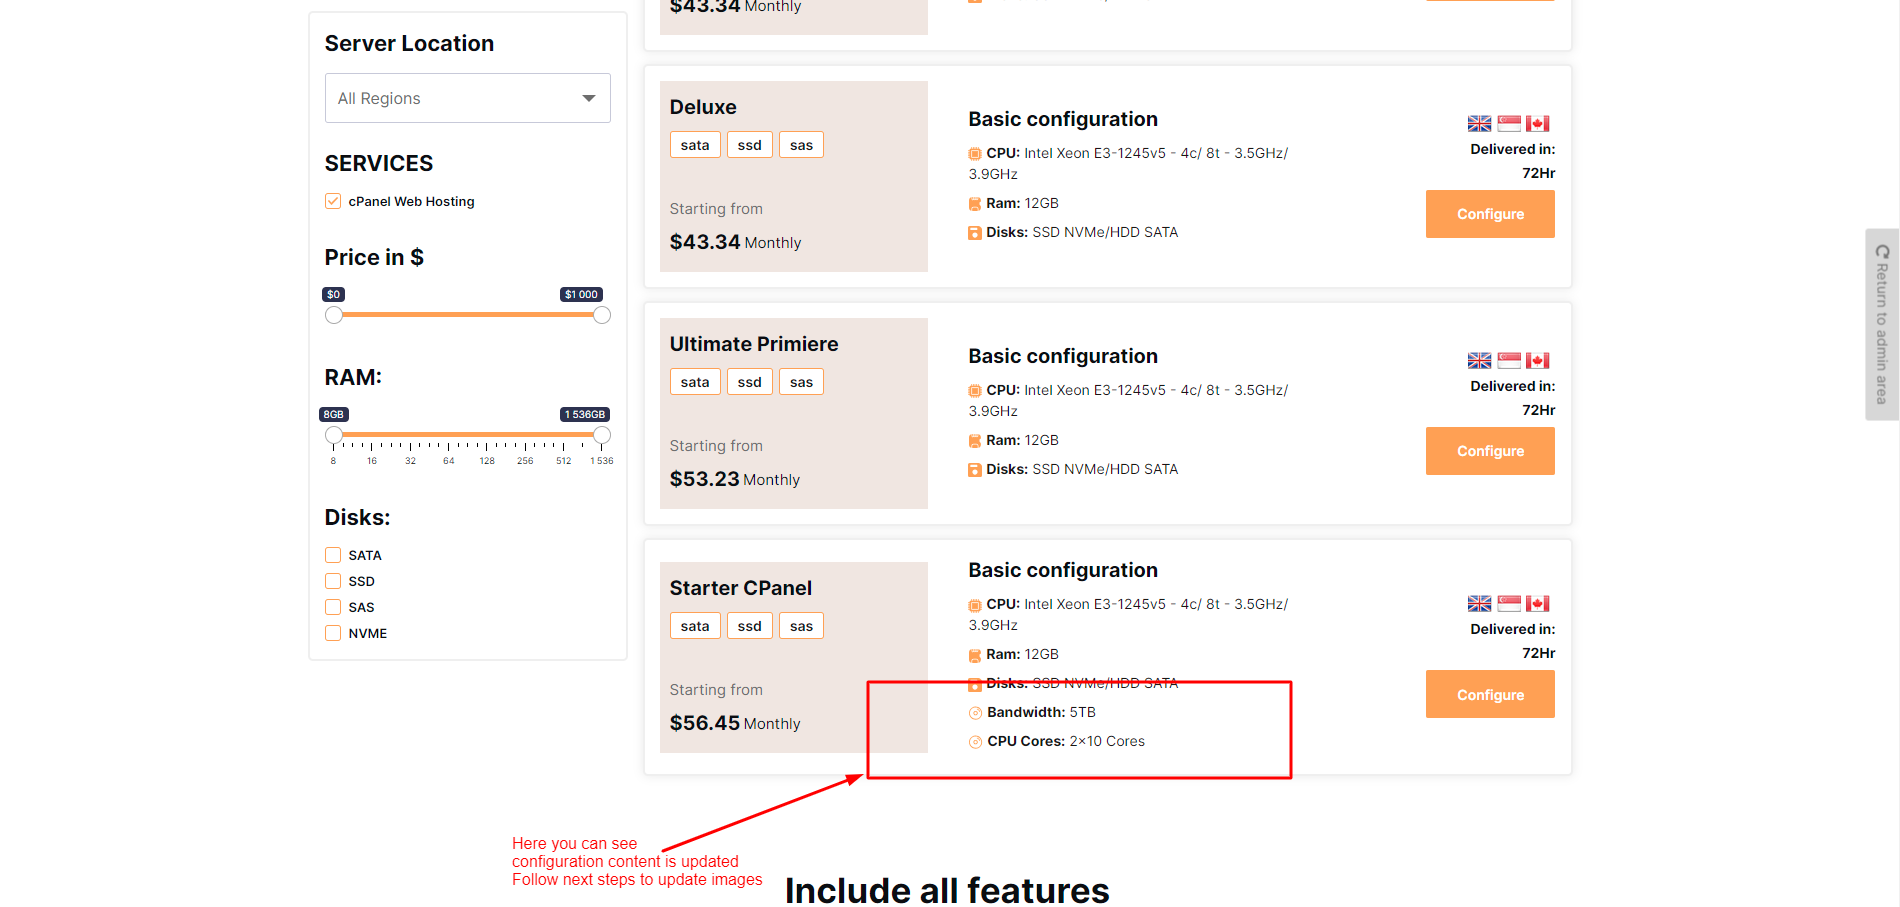Screen dimensions: 1900x907
Task: Click the Bandwidth icon in Starter CPanel
Action: 975,713
